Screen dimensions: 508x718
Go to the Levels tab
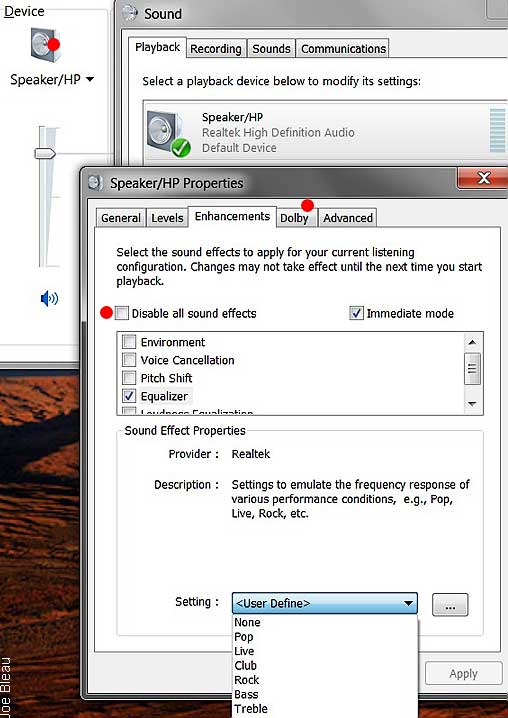(x=167, y=218)
